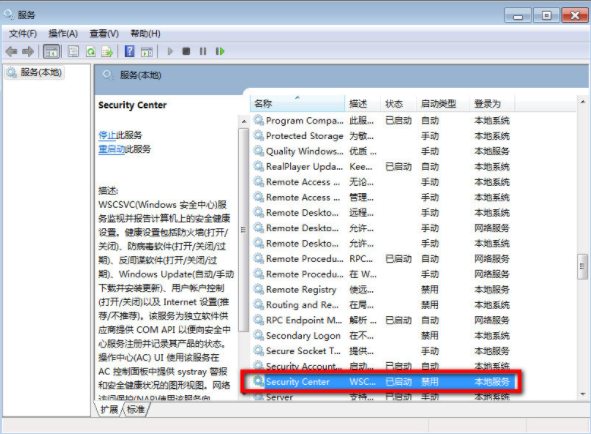Click the Export list toolbar icon
The image size is (591, 434).
[x=107, y=51]
